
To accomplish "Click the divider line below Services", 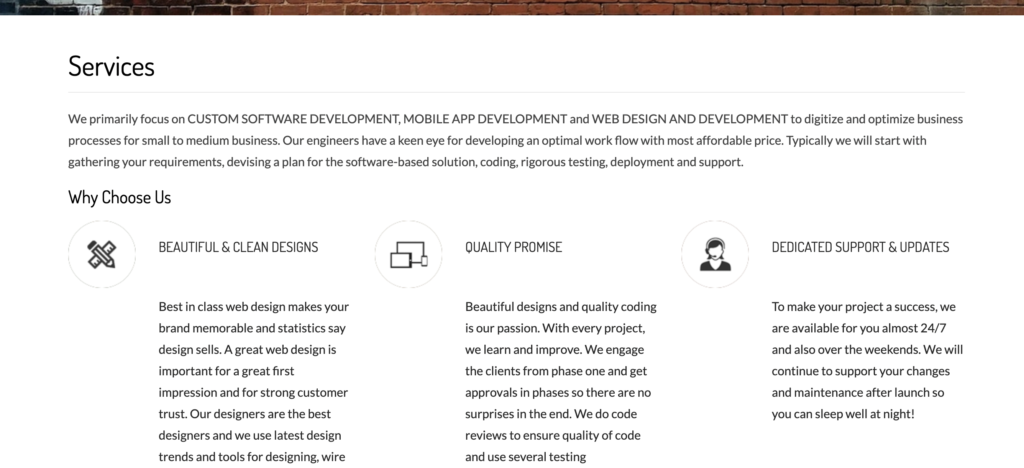I will tap(516, 92).
